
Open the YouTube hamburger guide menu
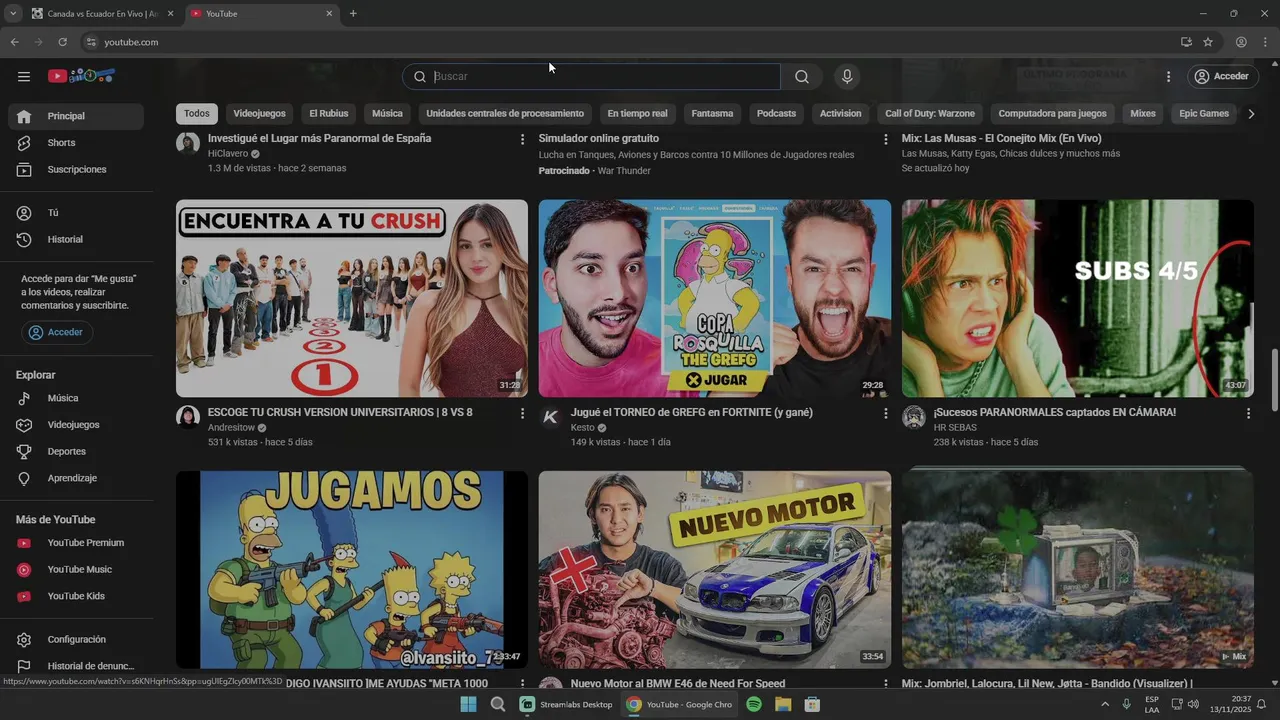click(x=24, y=76)
